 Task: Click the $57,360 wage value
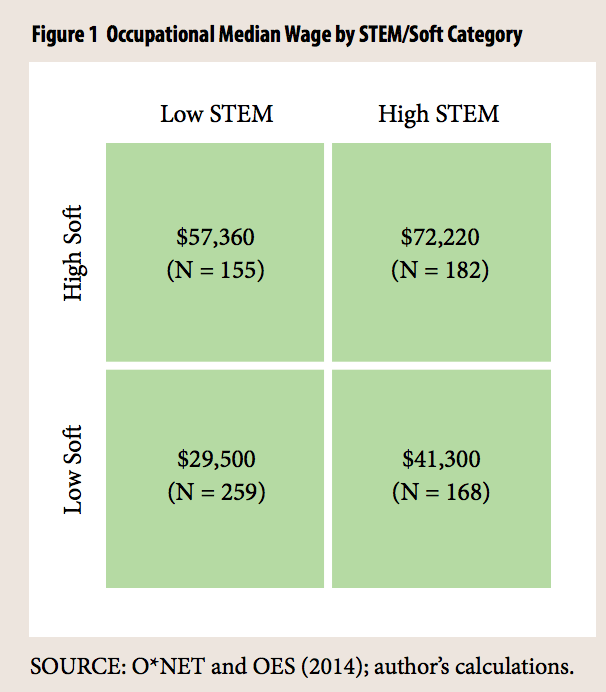click(x=215, y=238)
